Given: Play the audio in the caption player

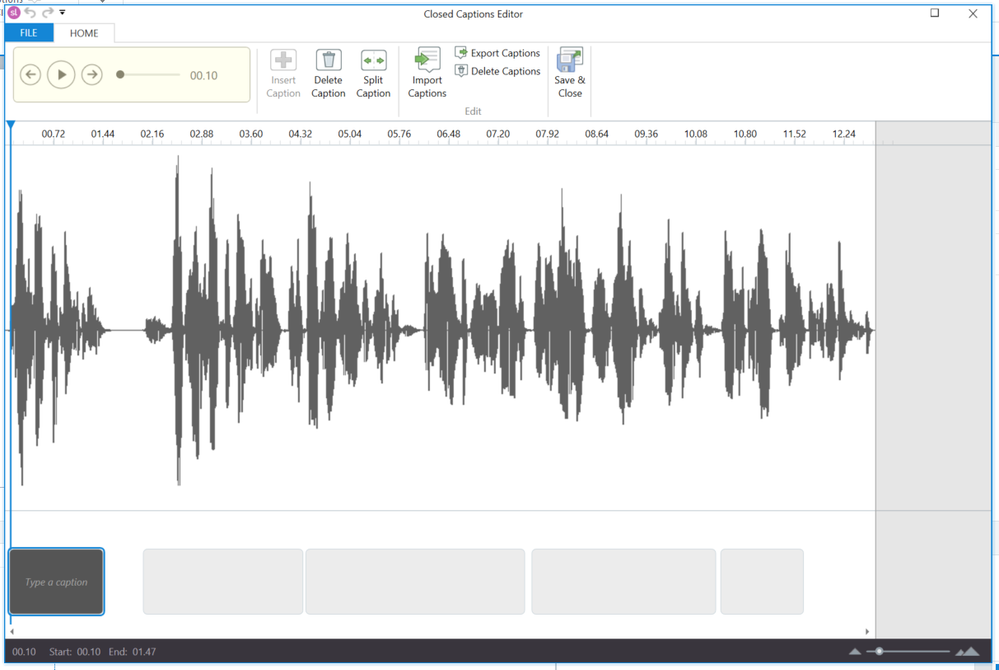Looking at the screenshot, I should pyautogui.click(x=61, y=75).
